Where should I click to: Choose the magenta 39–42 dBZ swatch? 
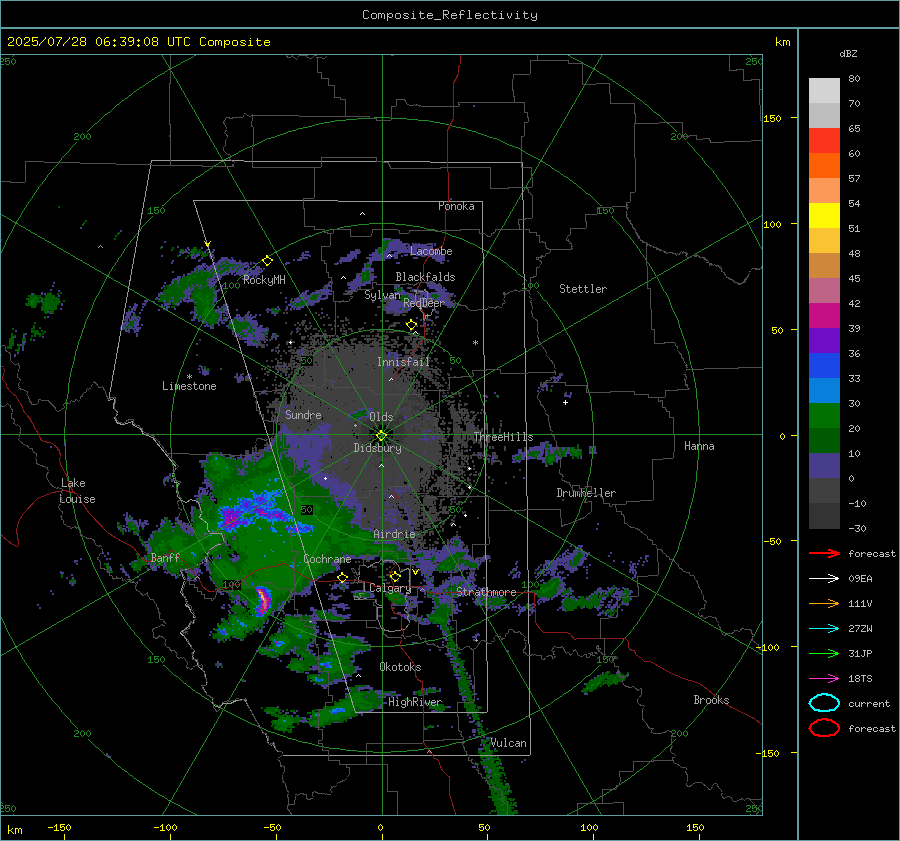824,316
